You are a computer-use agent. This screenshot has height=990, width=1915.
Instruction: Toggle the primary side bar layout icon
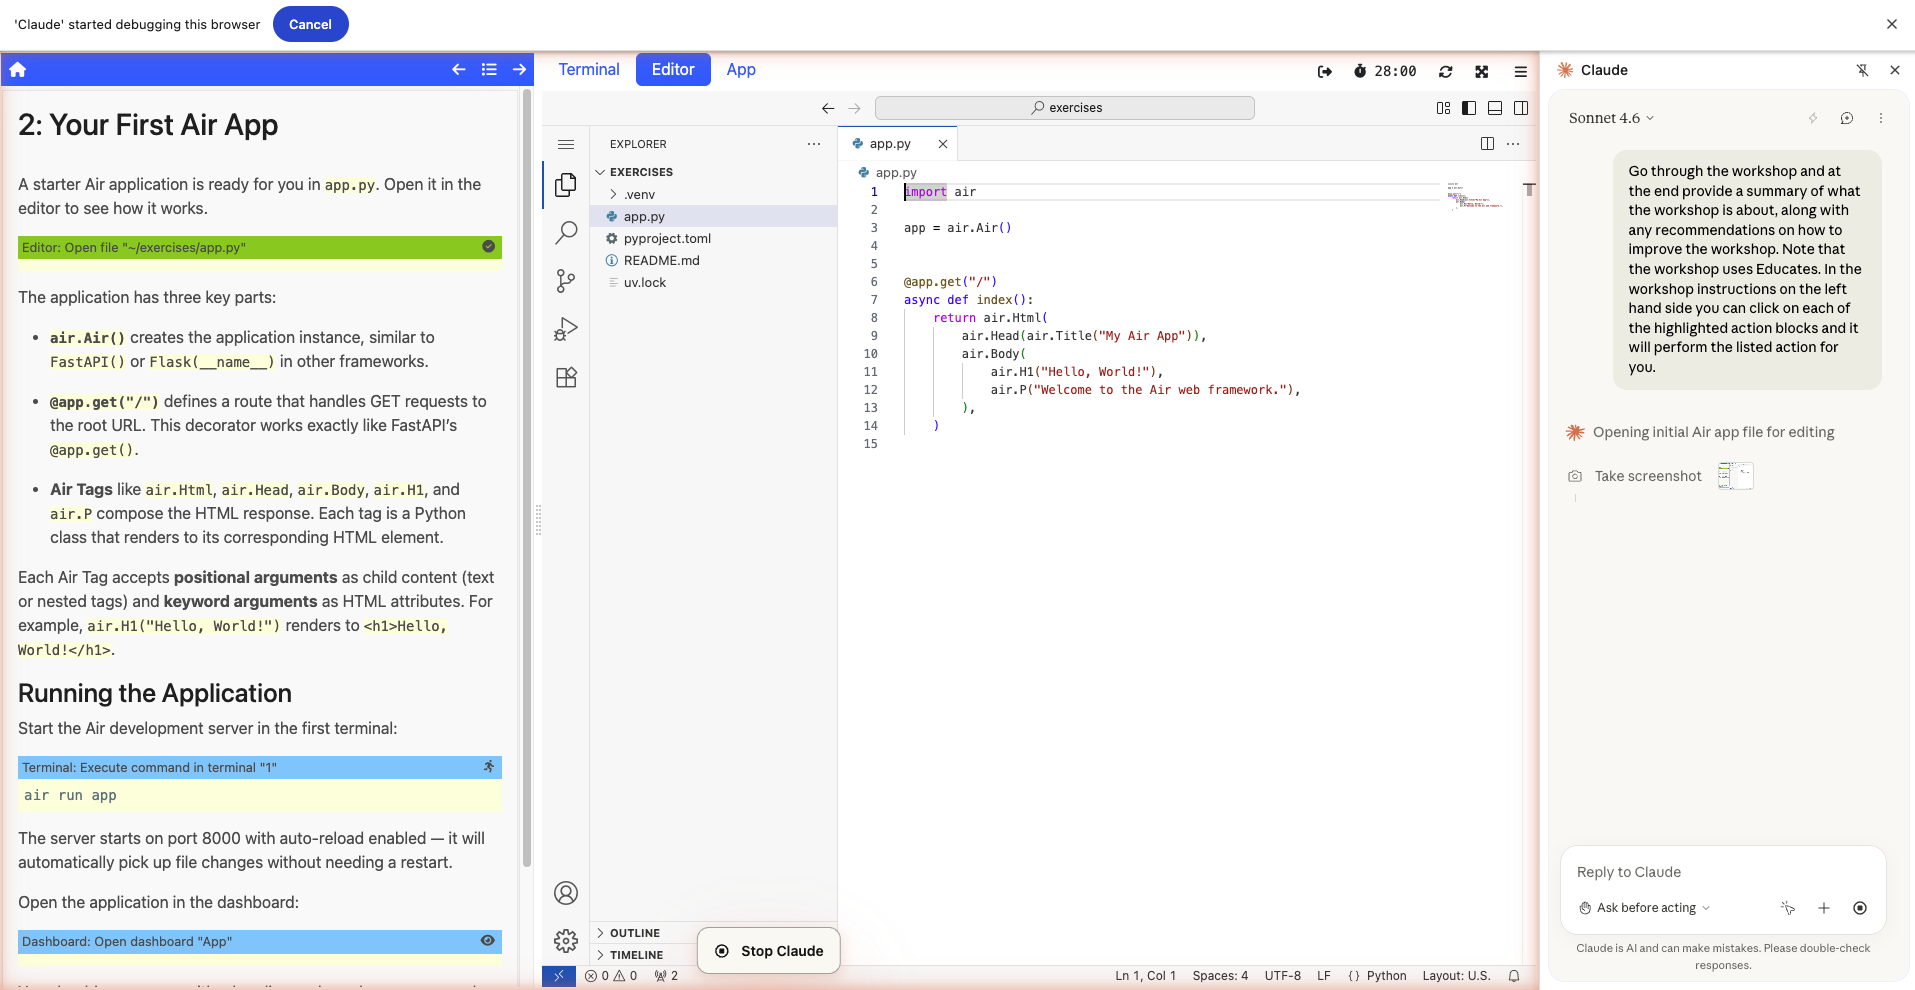click(x=1469, y=108)
